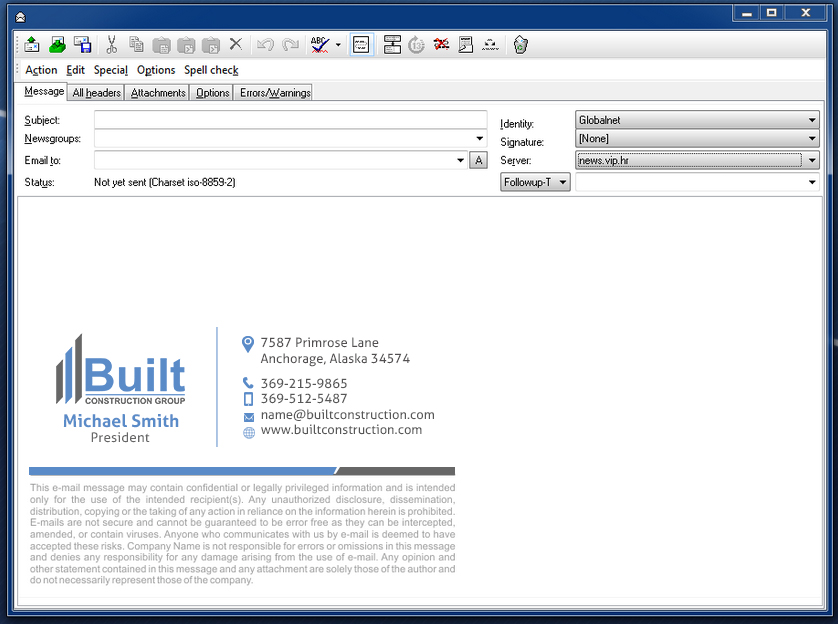Screen dimensions: 838x624
Task: Click the Copy icon
Action: (136, 45)
